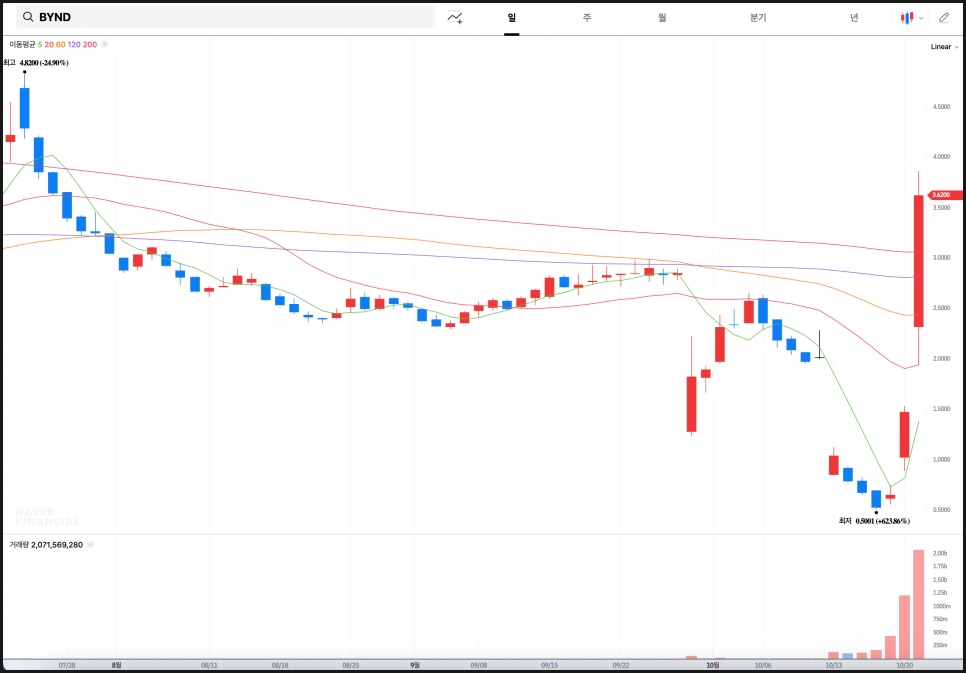Select the 년 (yearly) tab

(854, 17)
